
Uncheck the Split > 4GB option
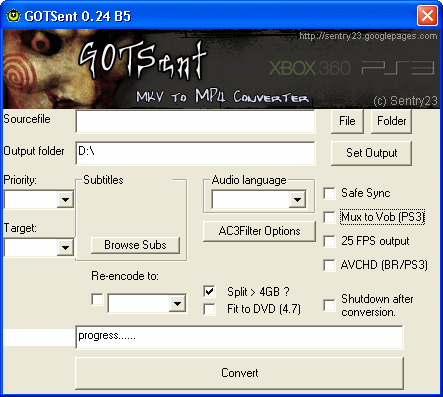pos(209,292)
